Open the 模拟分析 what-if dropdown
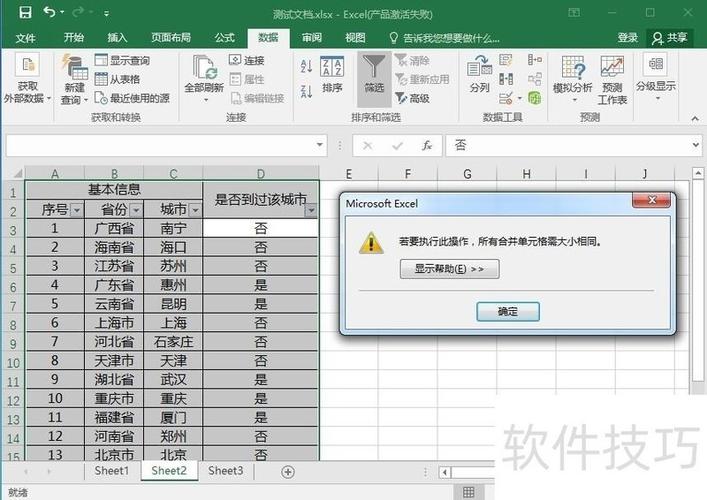707x500 pixels. click(x=573, y=78)
